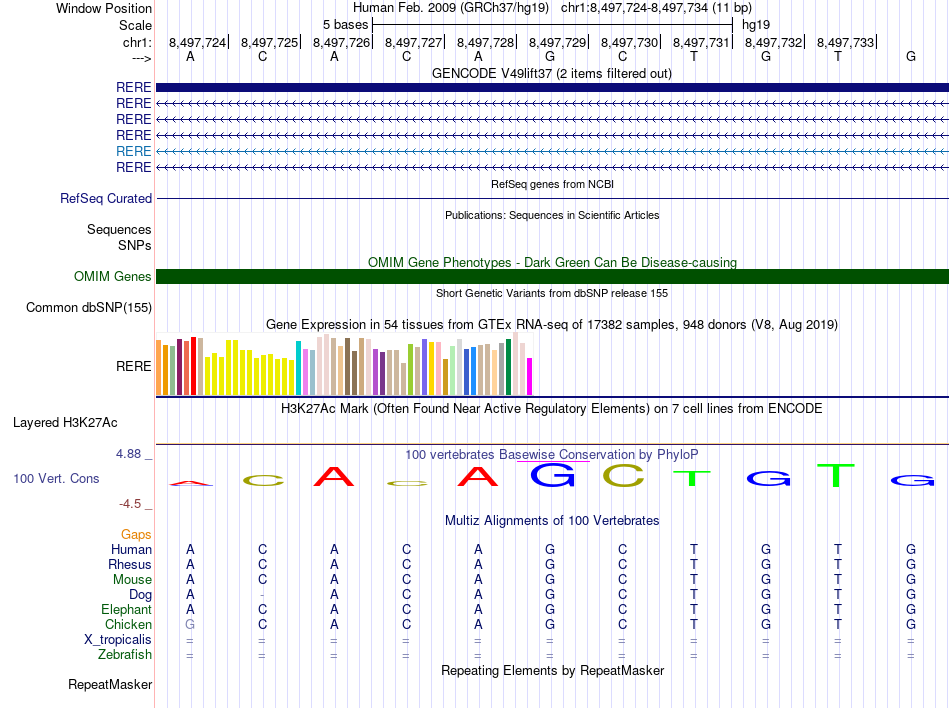
Task: Click 'GENCODE V49lift37 (2 items filtered out)' title
Action: [552, 74]
